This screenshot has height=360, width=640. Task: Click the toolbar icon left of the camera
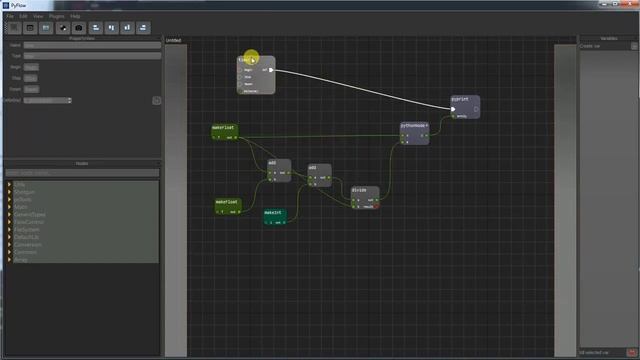tap(63, 28)
